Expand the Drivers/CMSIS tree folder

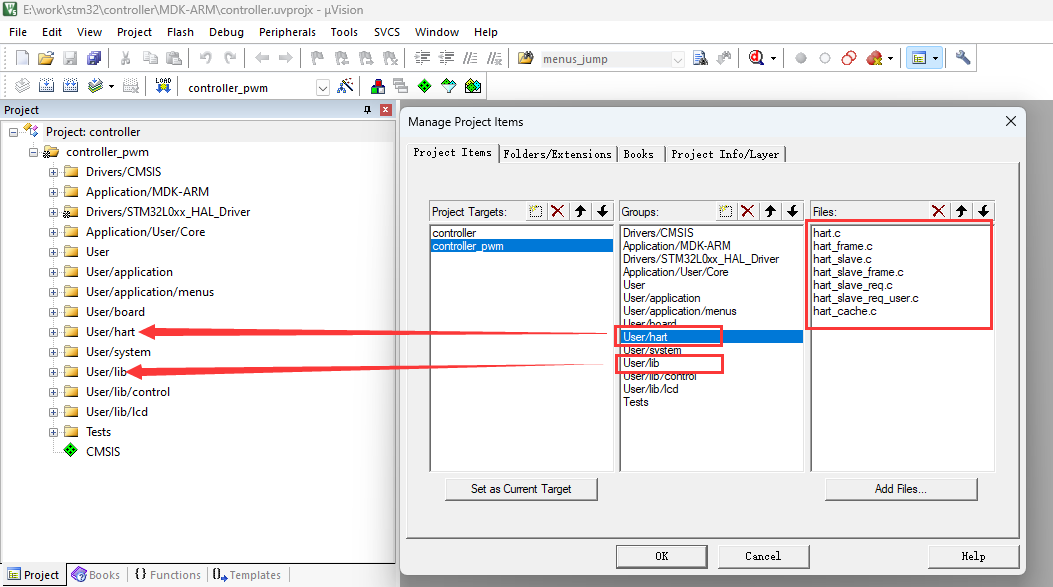pyautogui.click(x=54, y=172)
